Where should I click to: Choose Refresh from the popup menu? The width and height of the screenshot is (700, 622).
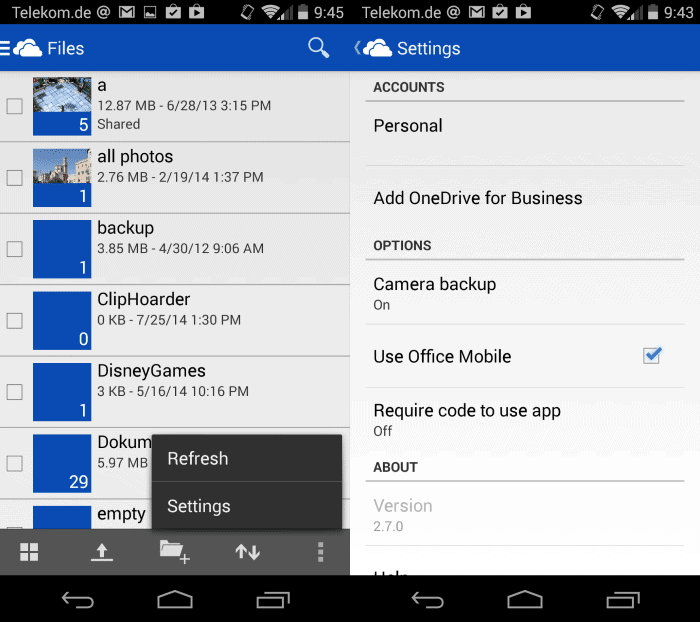(247, 459)
